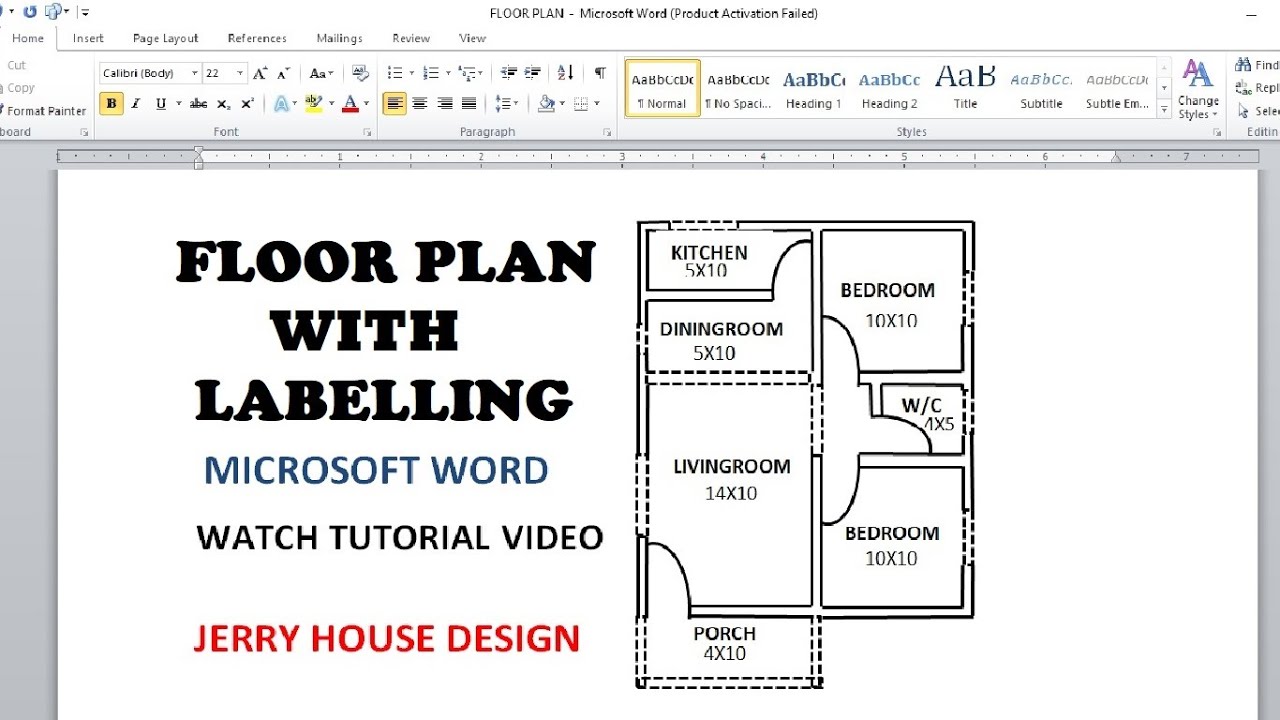
Task: Click the Grow Font icon
Action: click(x=260, y=73)
